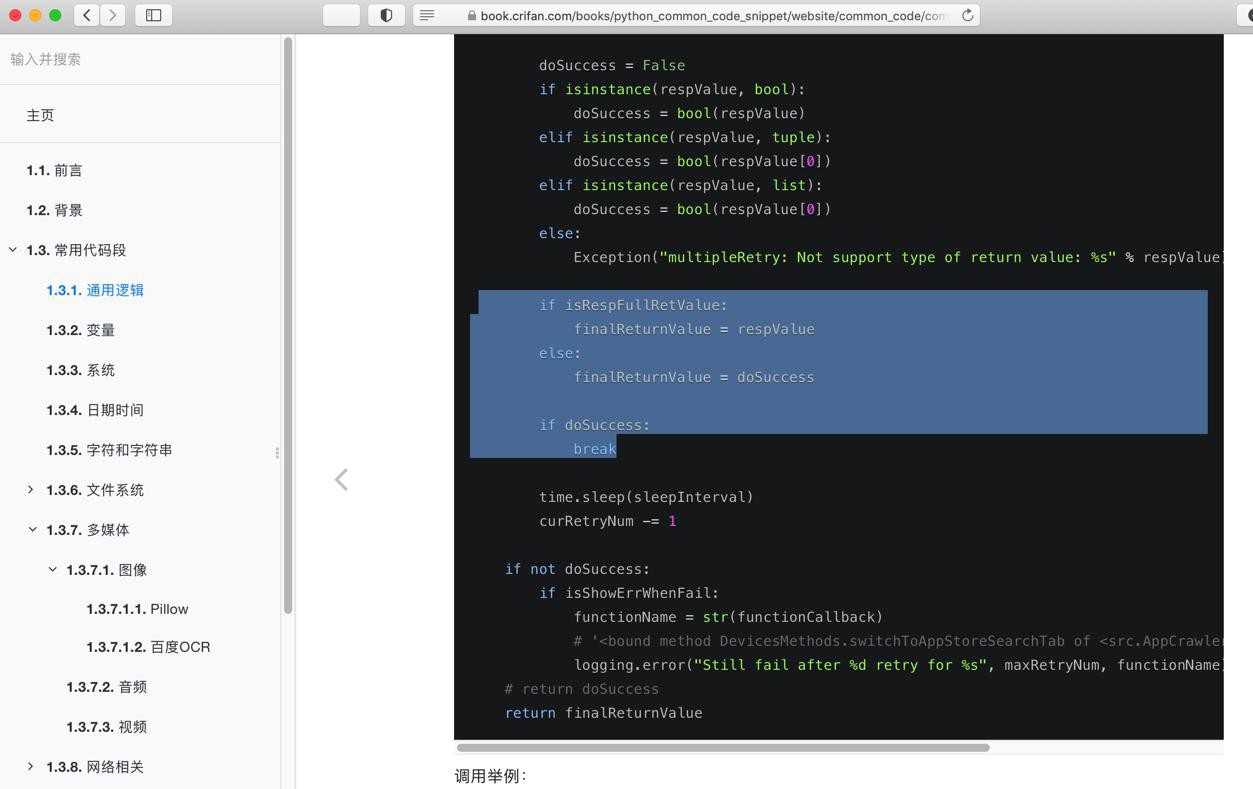Image resolution: width=1253 pixels, height=789 pixels.
Task: Select 1.3.1. 通用逻辑 section
Action: [x=96, y=290]
